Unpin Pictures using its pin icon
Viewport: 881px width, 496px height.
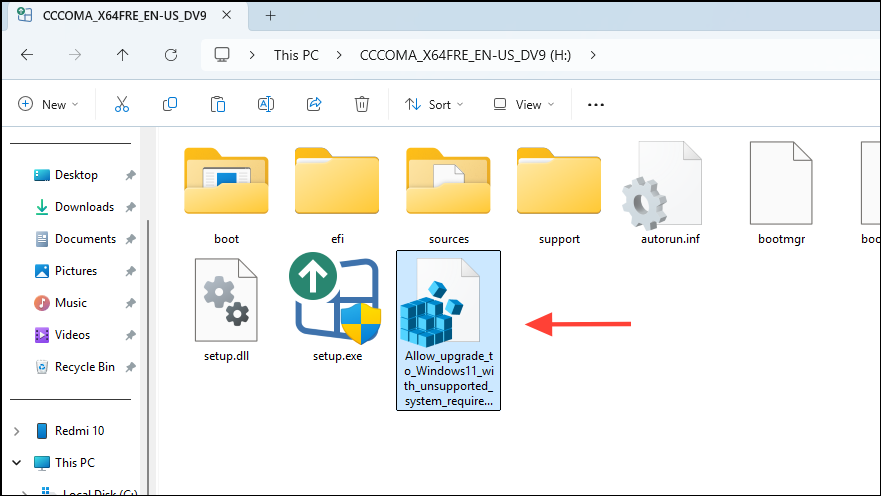click(x=130, y=271)
